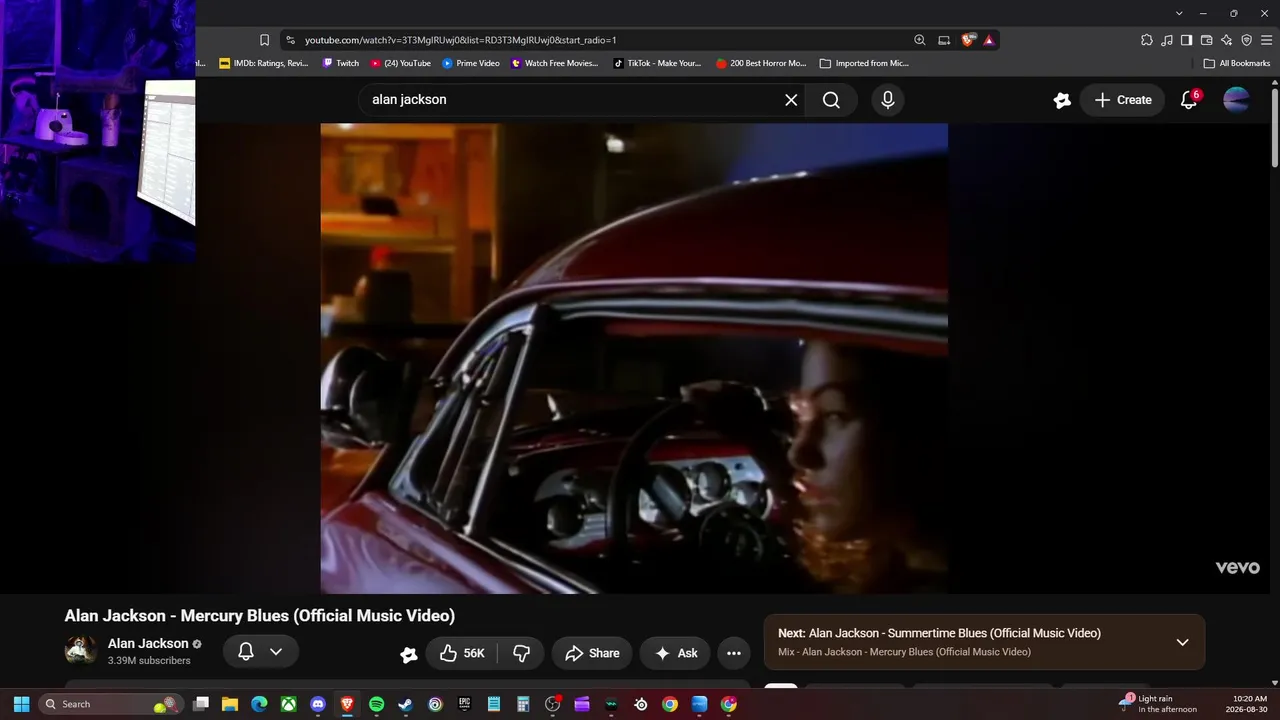1280x720 pixels.
Task: Open the Prime Video bookmark
Action: [471, 63]
